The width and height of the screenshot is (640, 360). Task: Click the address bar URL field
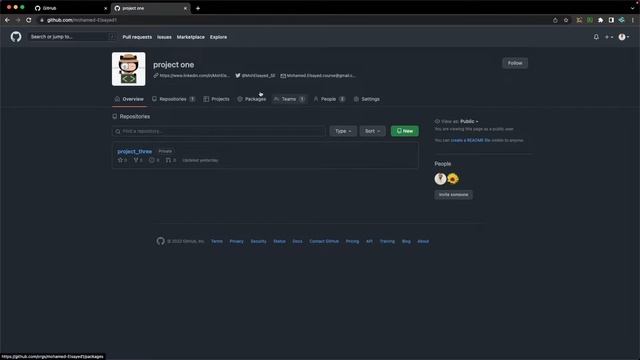coord(294,20)
